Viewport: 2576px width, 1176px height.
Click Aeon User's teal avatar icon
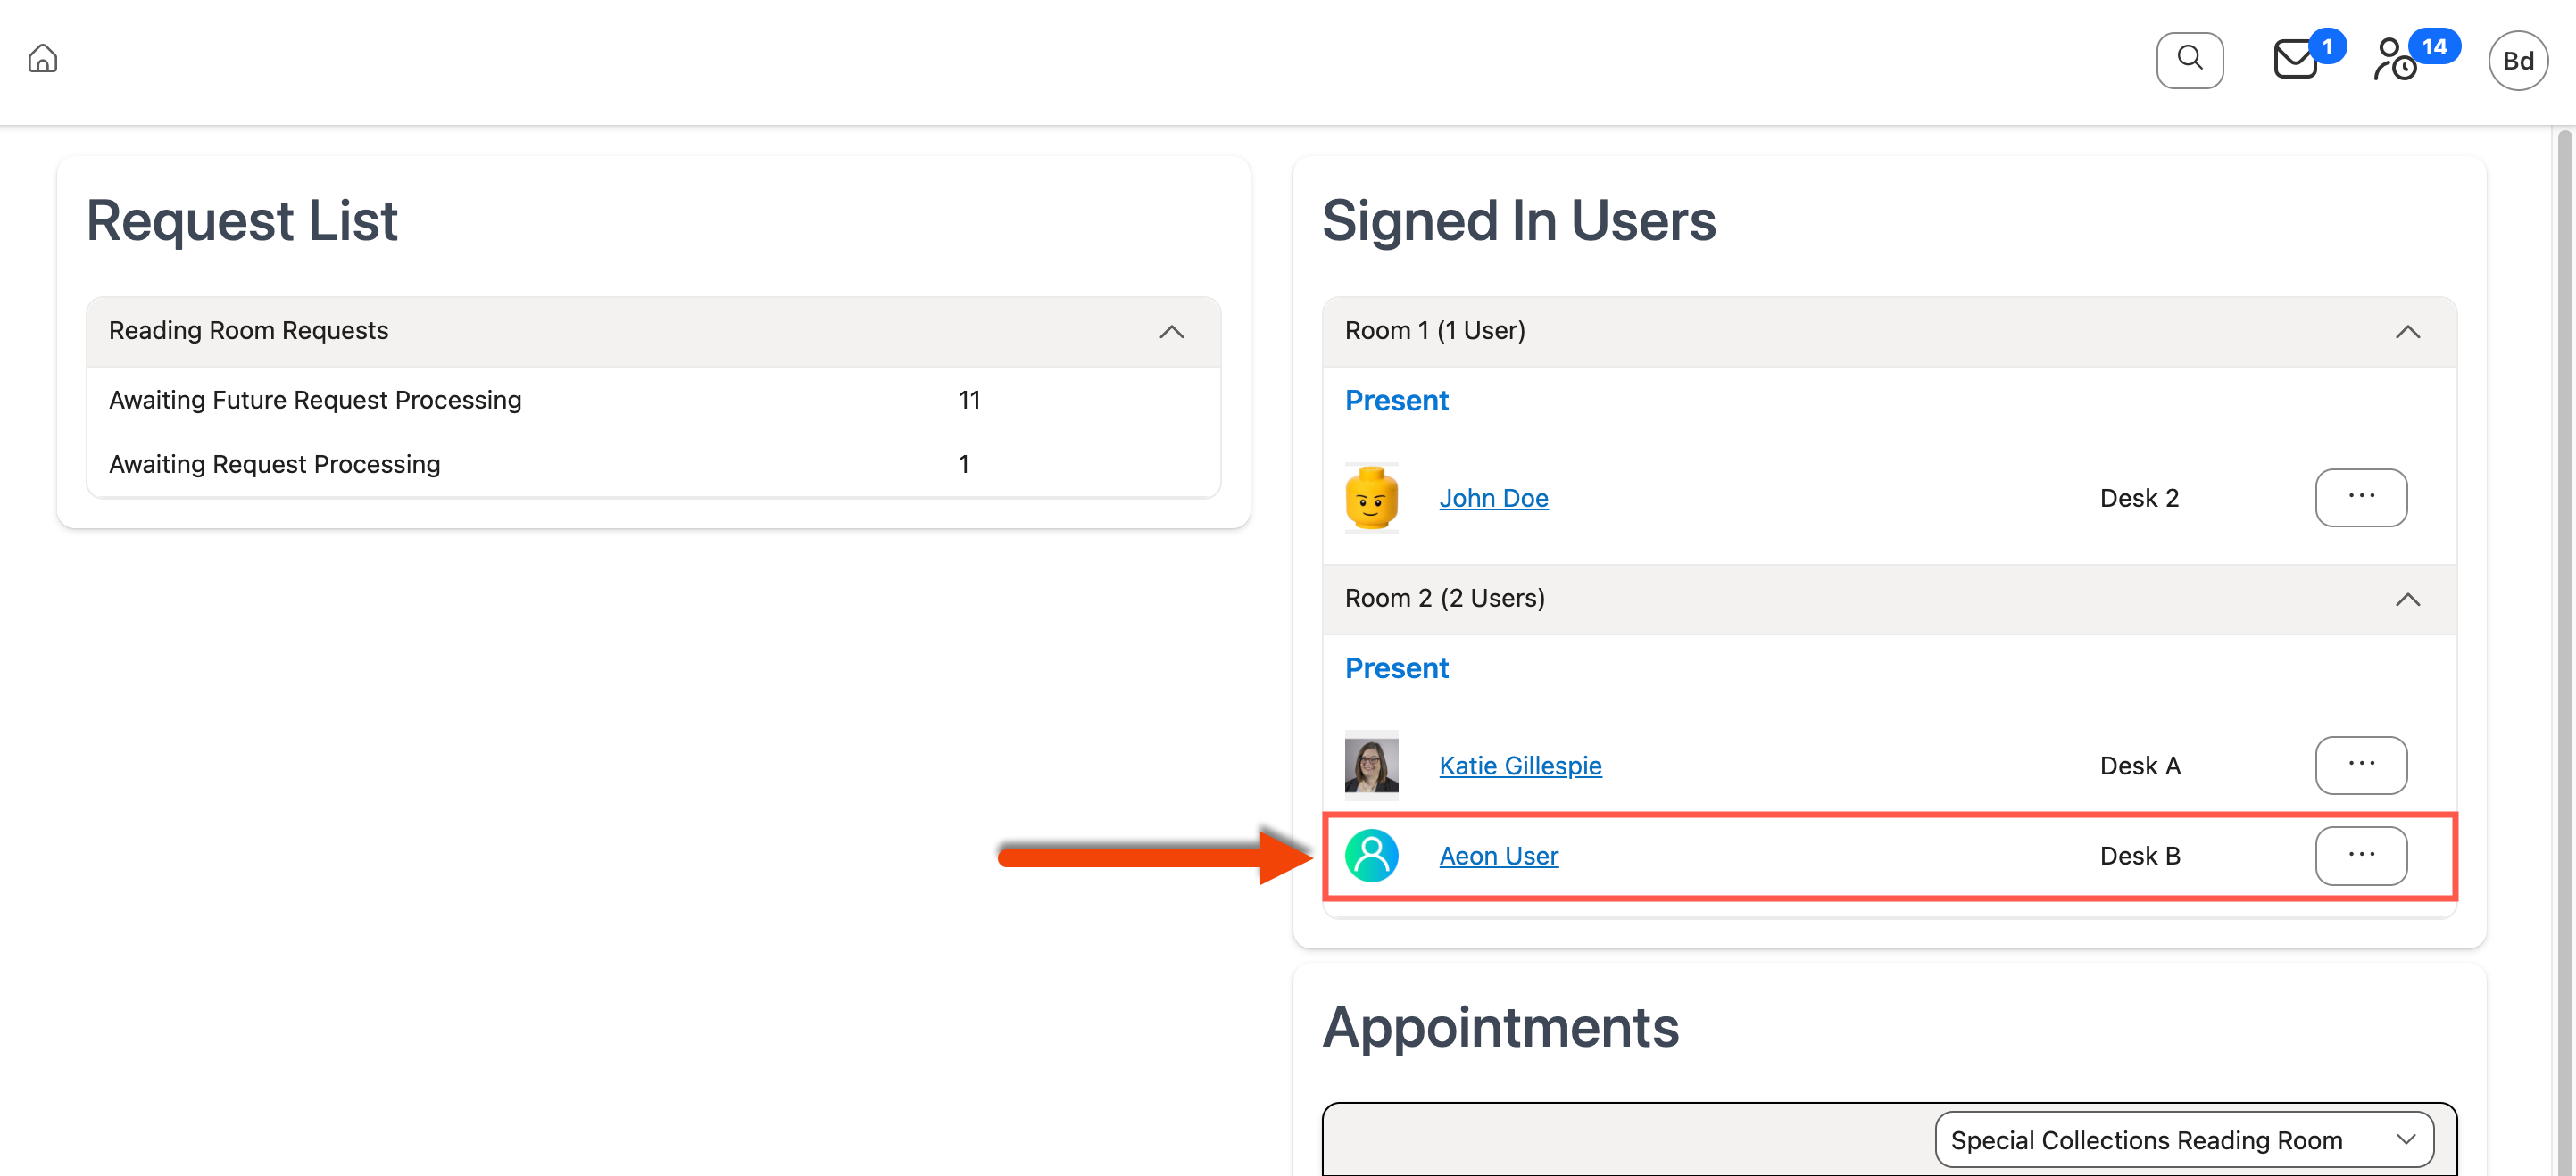tap(1371, 856)
